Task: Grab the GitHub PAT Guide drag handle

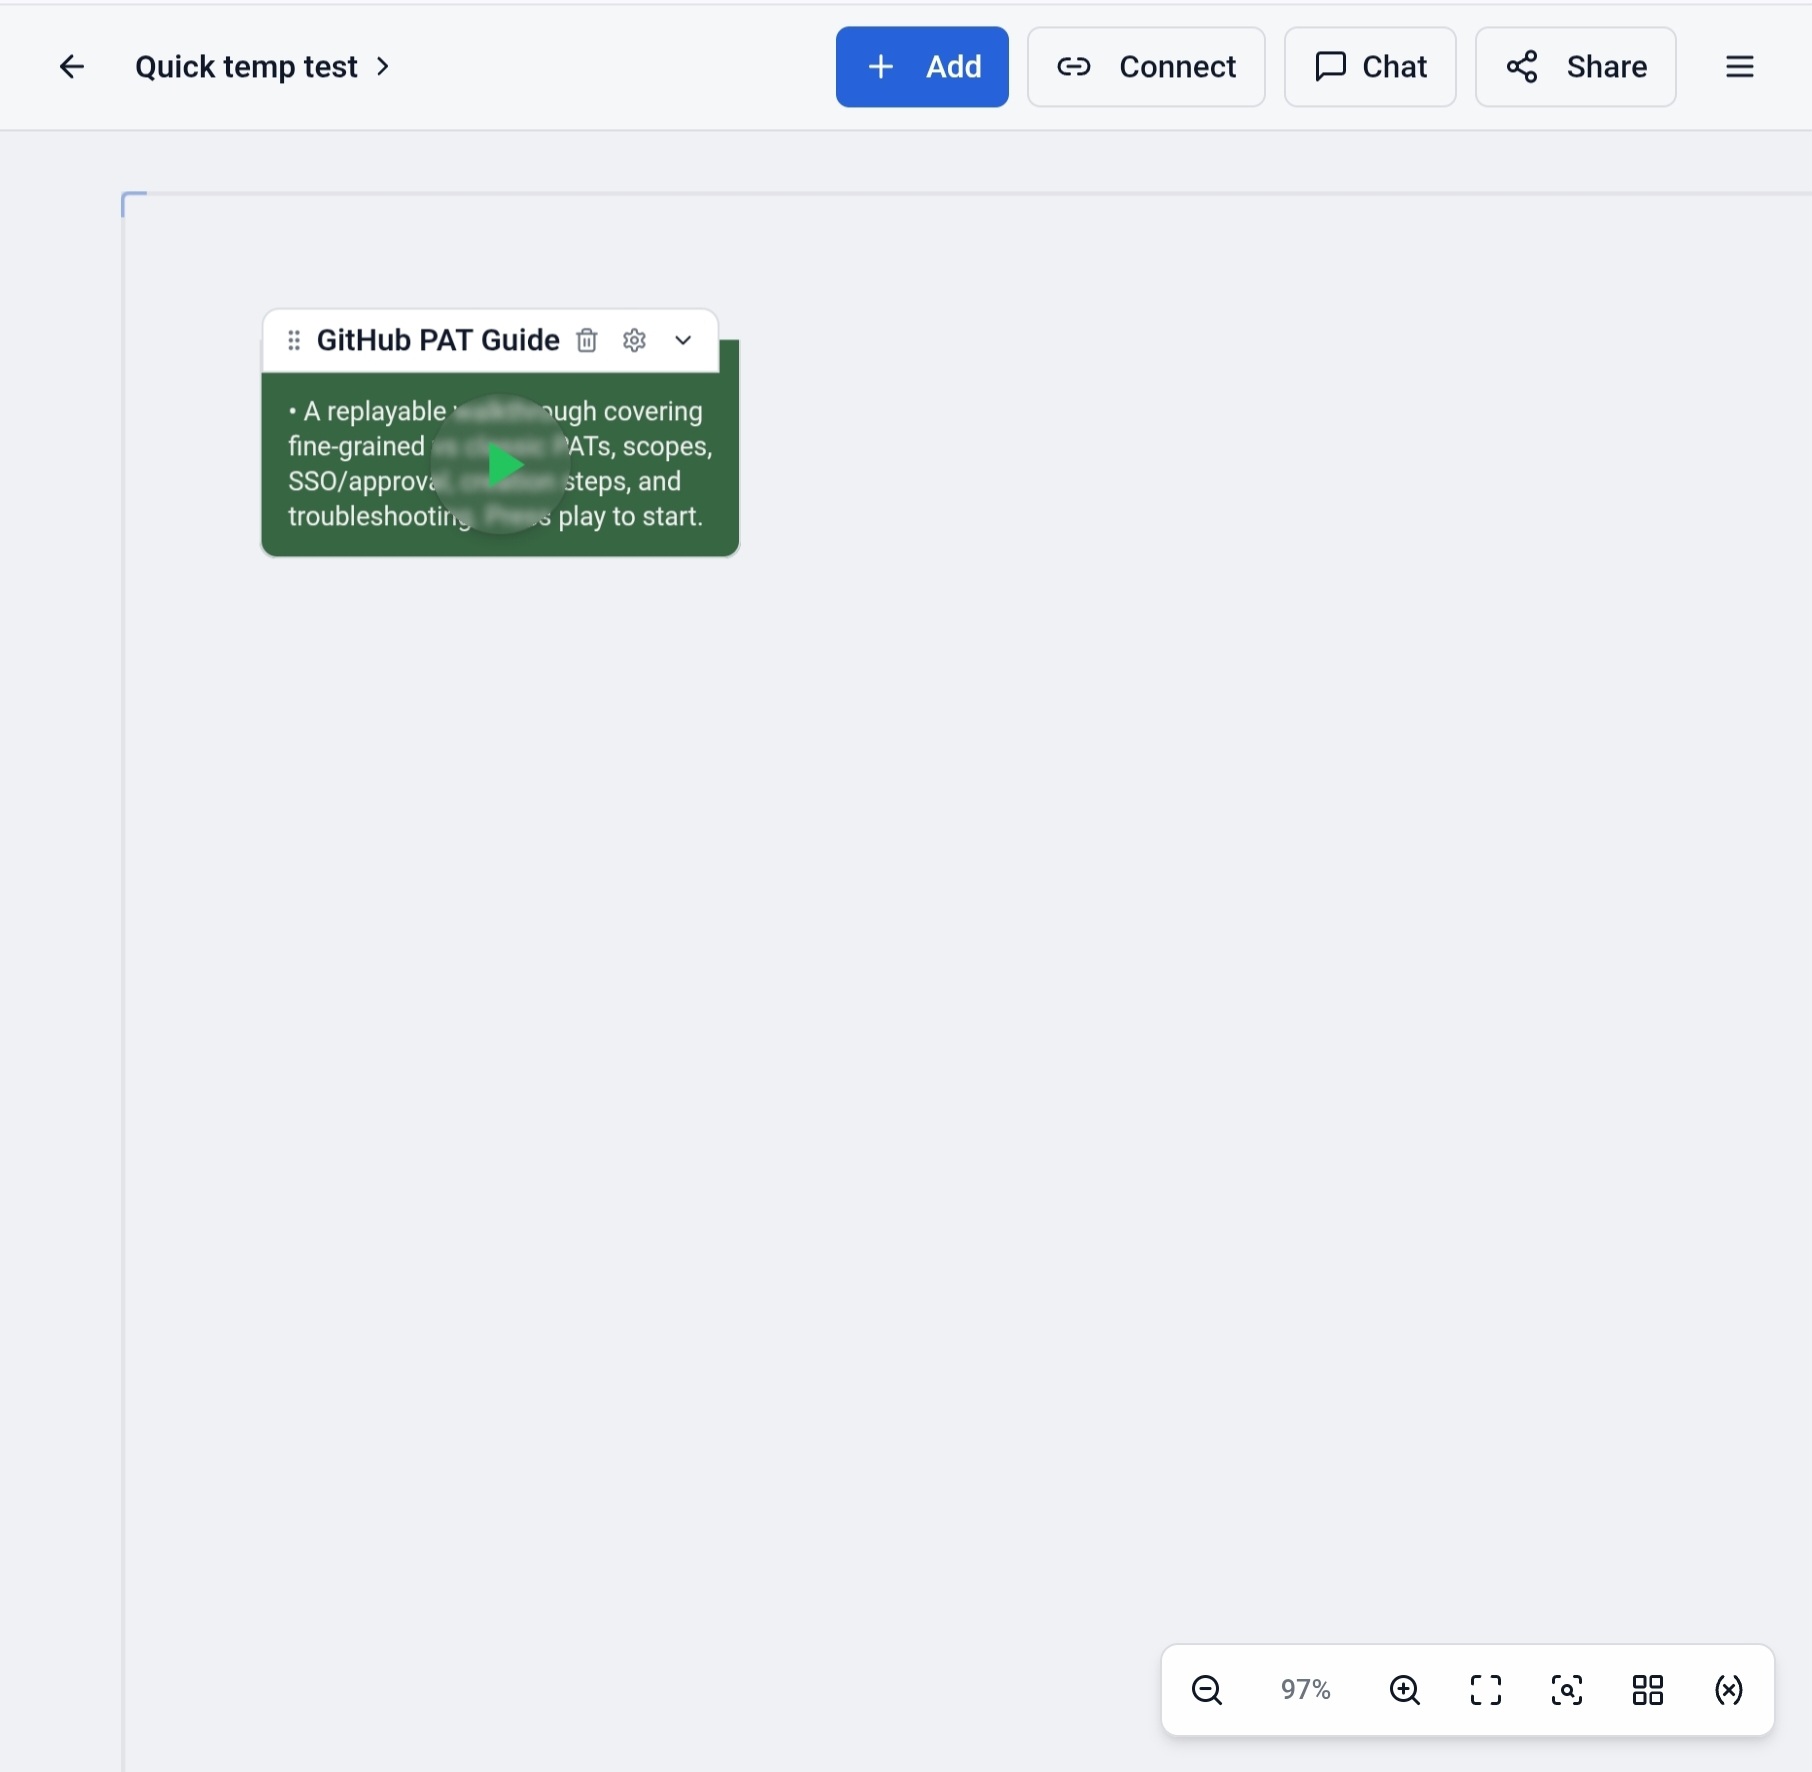Action: tap(294, 341)
